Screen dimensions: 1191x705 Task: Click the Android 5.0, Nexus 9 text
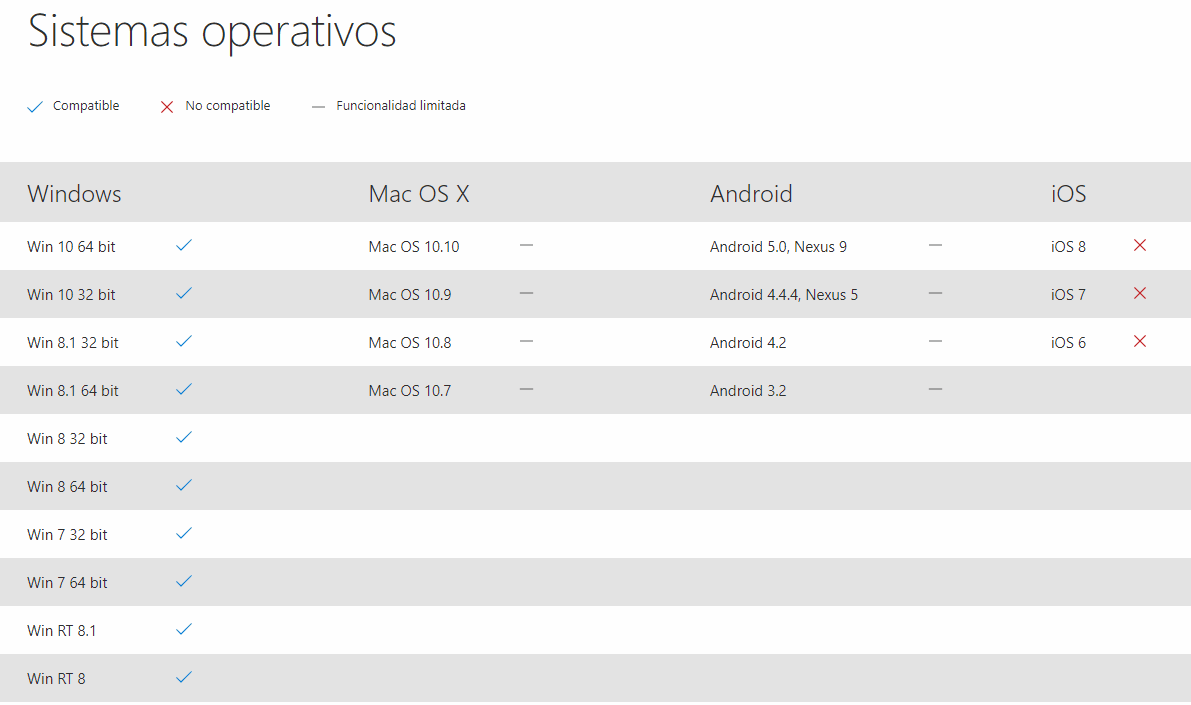[x=779, y=247]
